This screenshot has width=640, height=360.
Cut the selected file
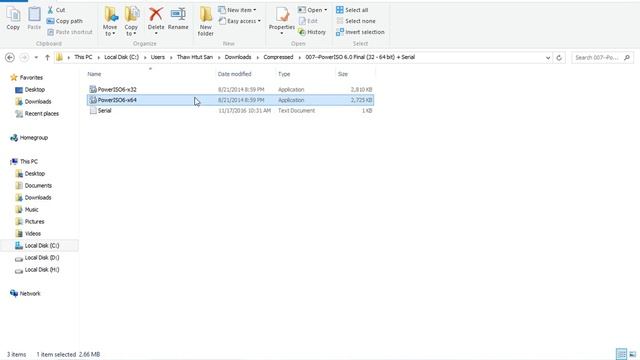(x=56, y=10)
